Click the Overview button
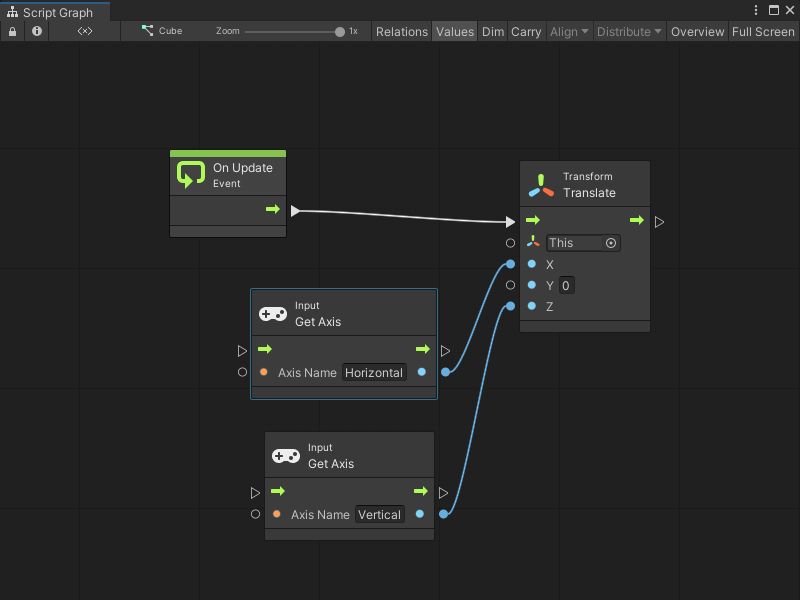Viewport: 800px width, 600px height. click(697, 31)
